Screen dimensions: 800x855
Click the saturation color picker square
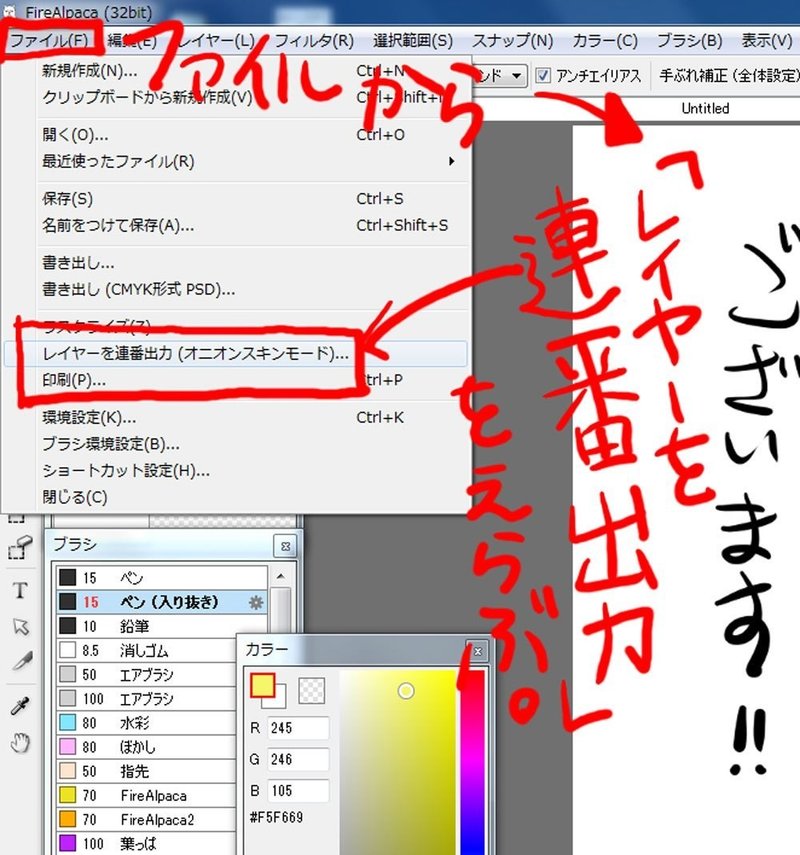(398, 762)
